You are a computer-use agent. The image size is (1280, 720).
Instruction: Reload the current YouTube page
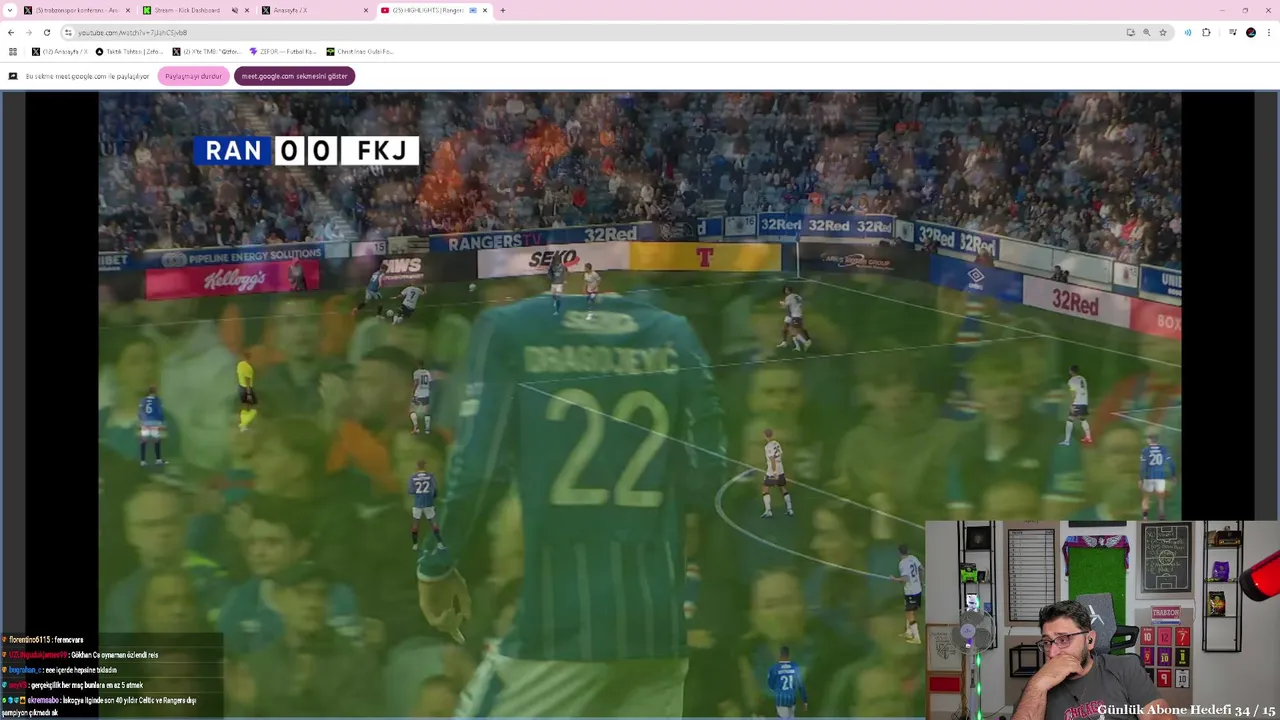[46, 32]
